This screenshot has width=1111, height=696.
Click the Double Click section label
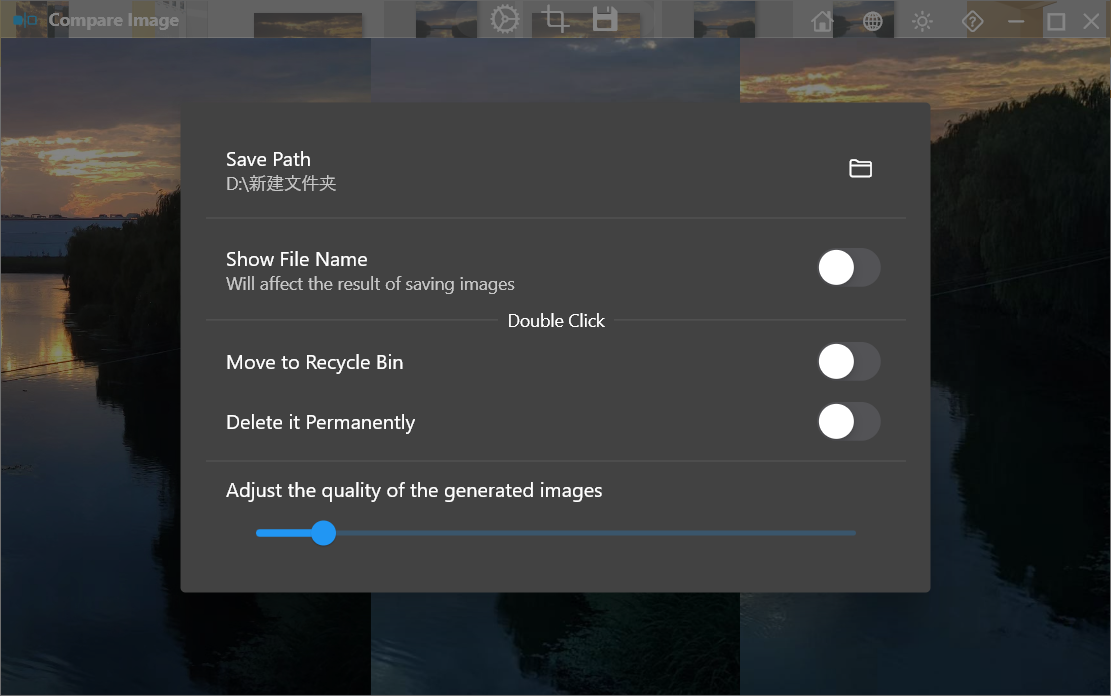click(556, 321)
